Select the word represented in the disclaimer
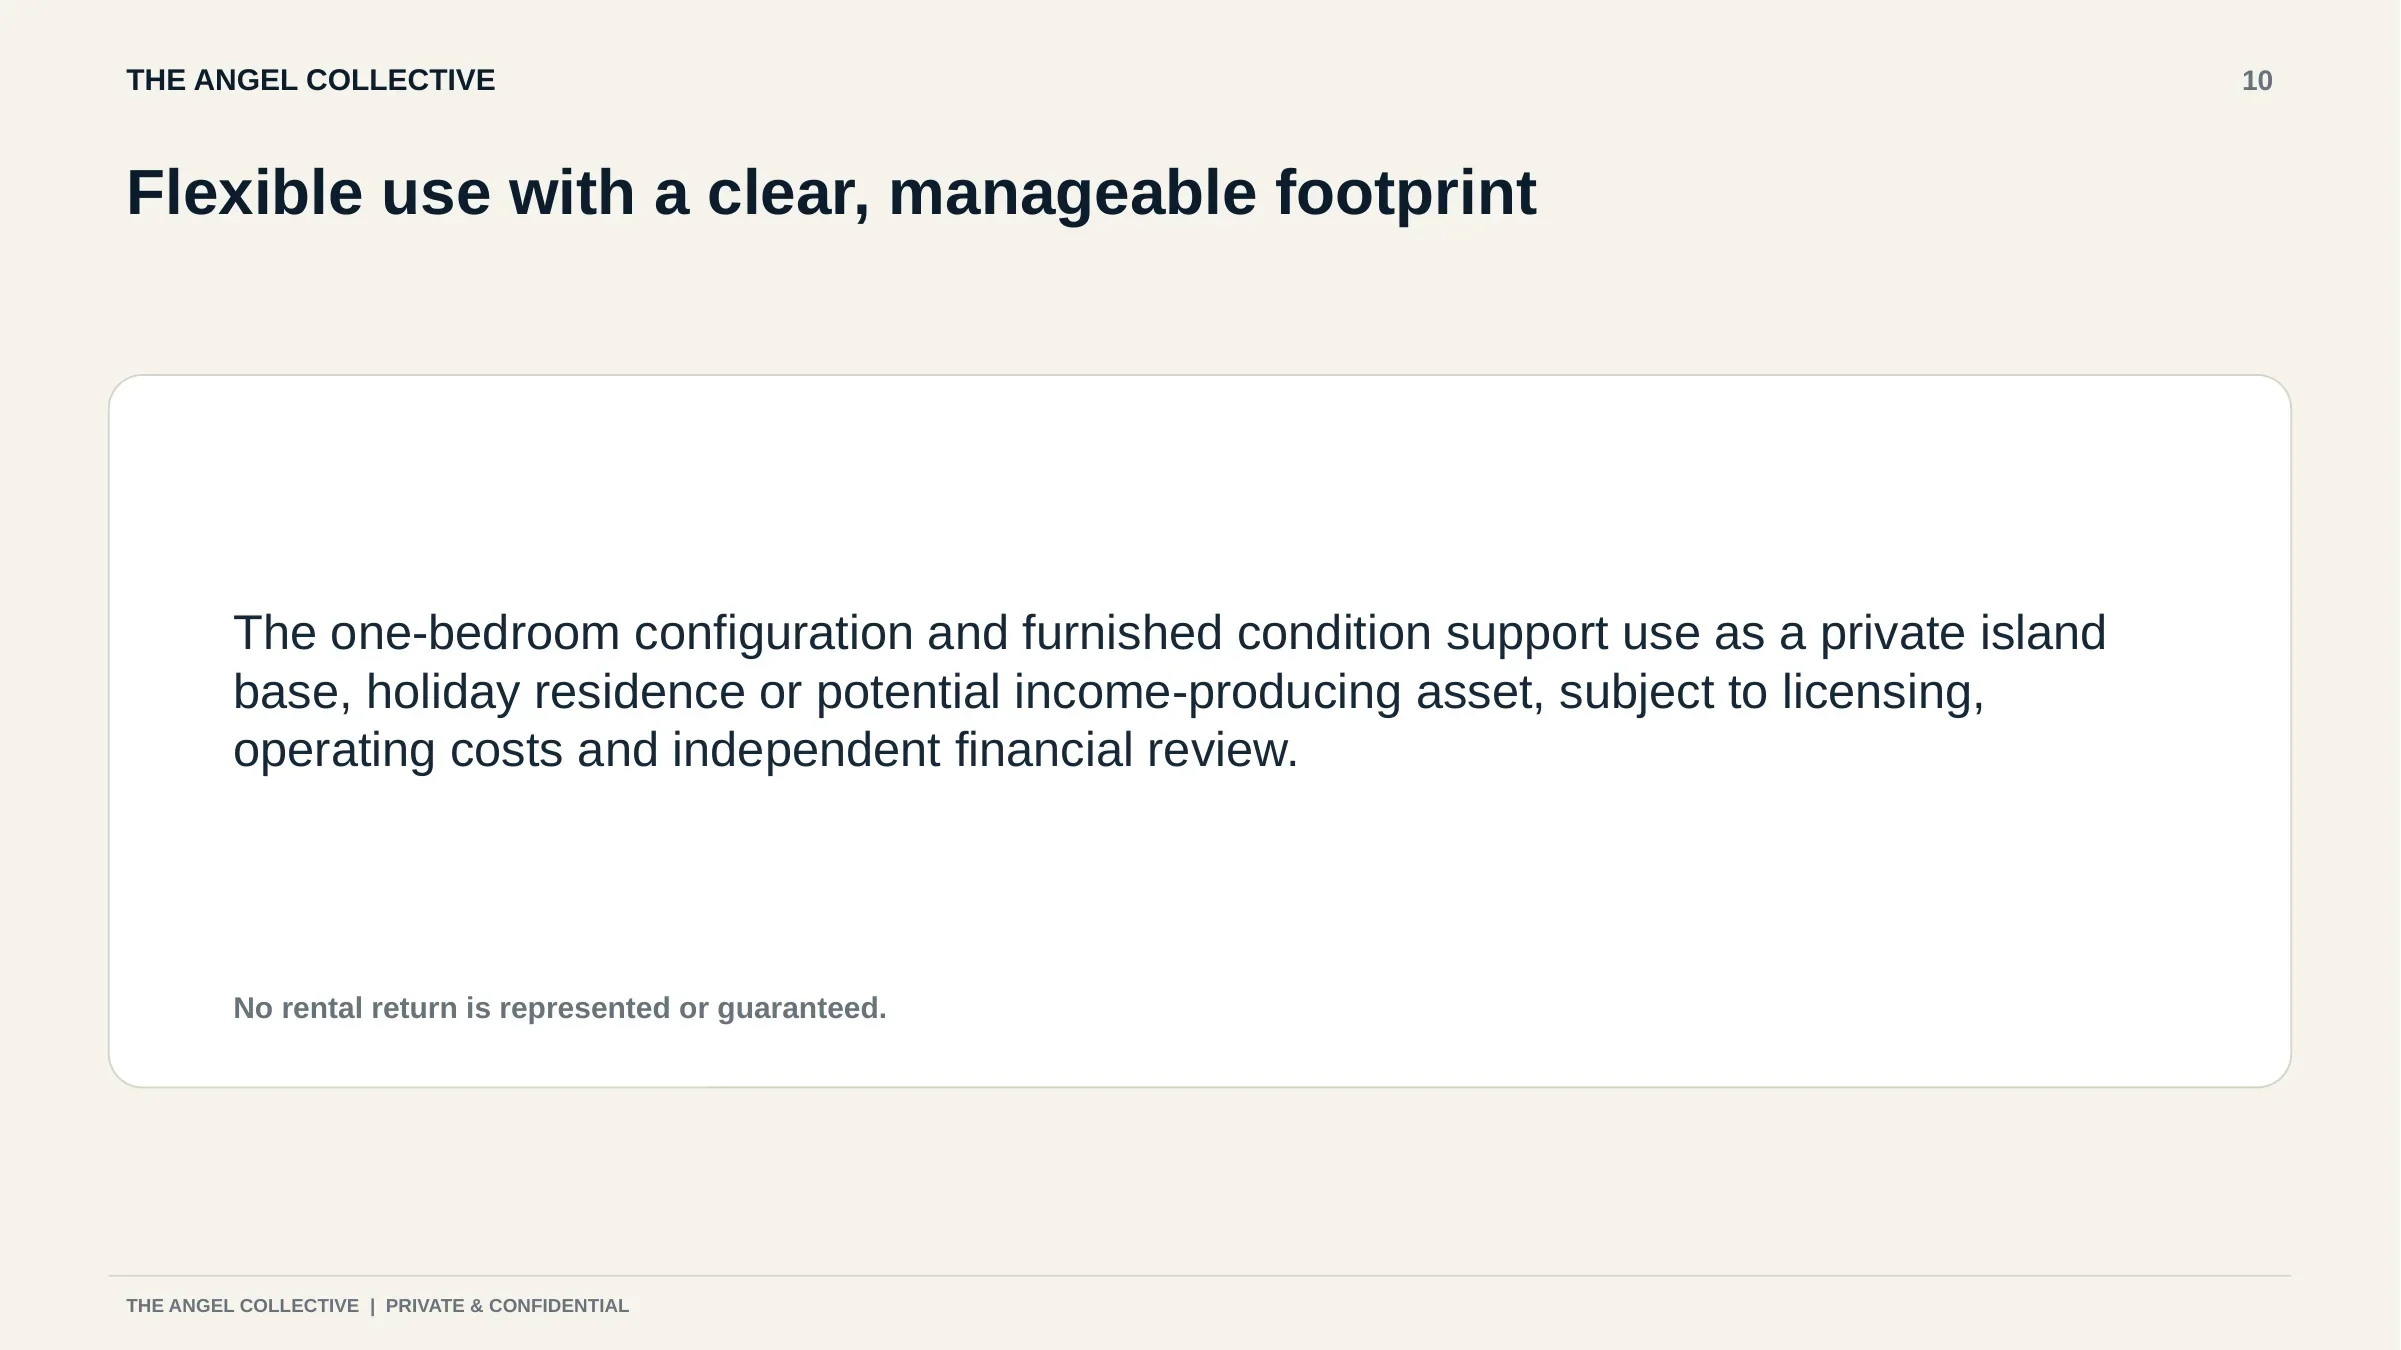Viewport: 2401px width, 1350px height. pyautogui.click(x=585, y=1008)
